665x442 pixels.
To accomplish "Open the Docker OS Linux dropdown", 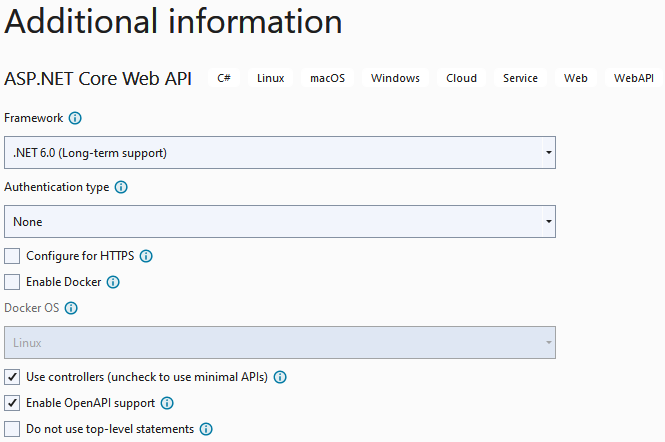I will tap(280, 343).
